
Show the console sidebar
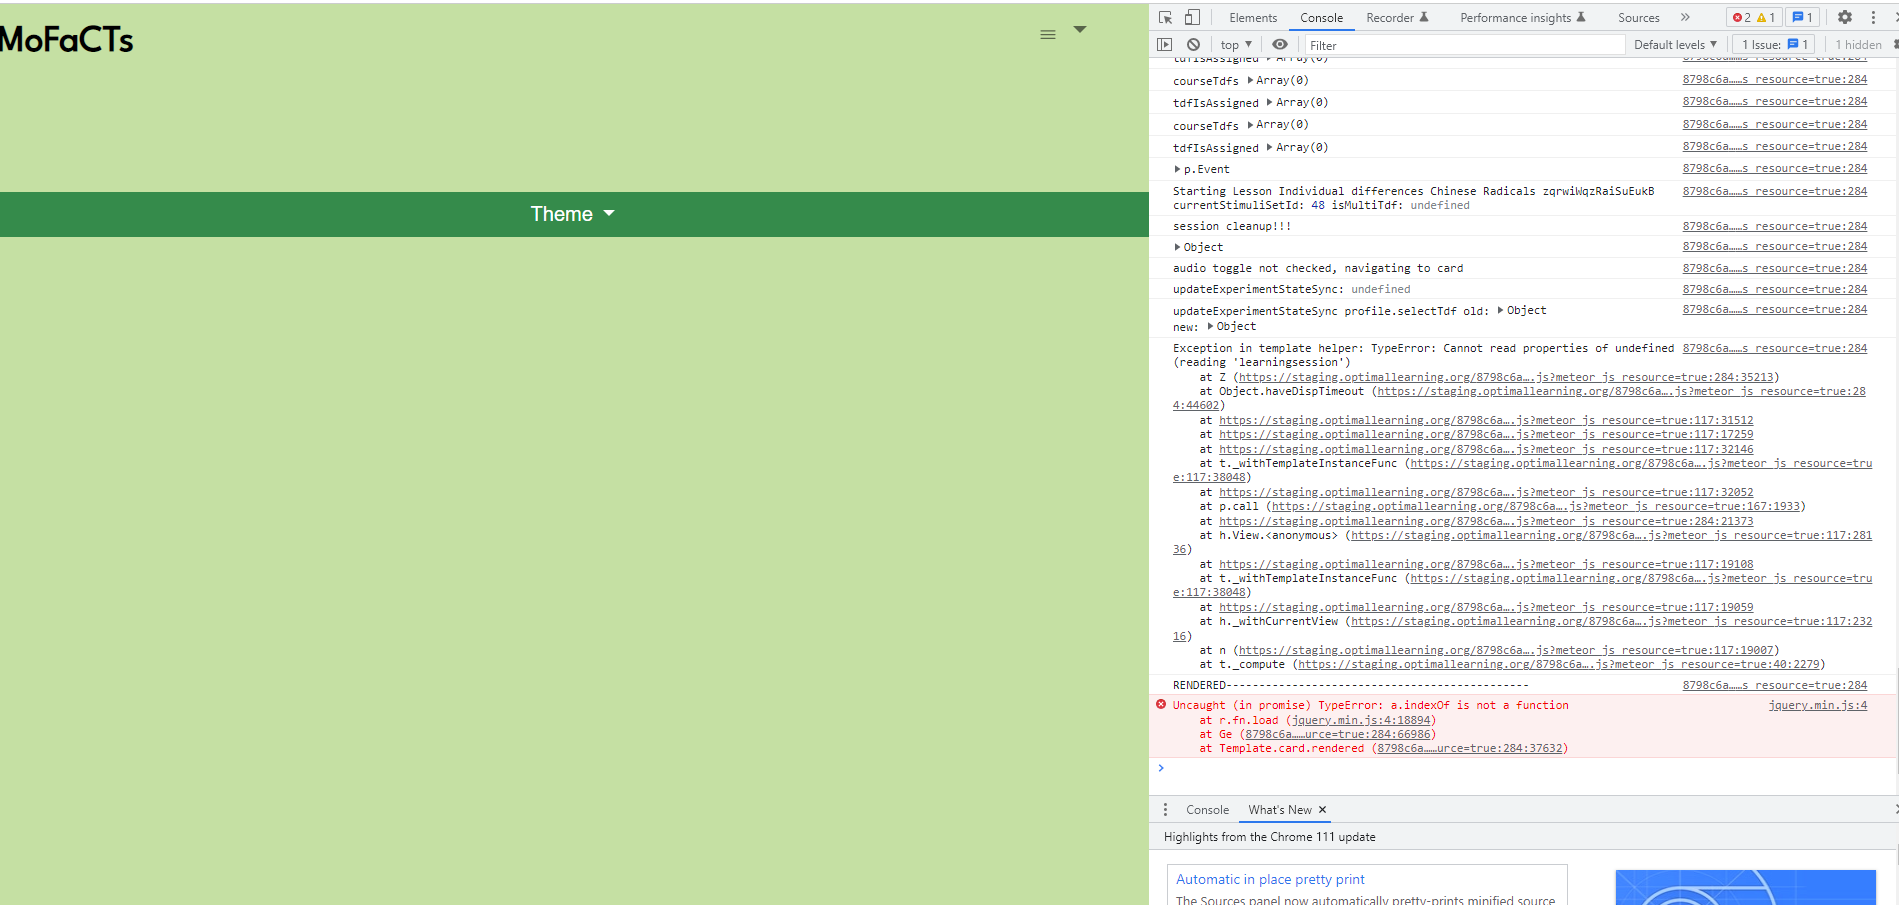coord(1165,44)
